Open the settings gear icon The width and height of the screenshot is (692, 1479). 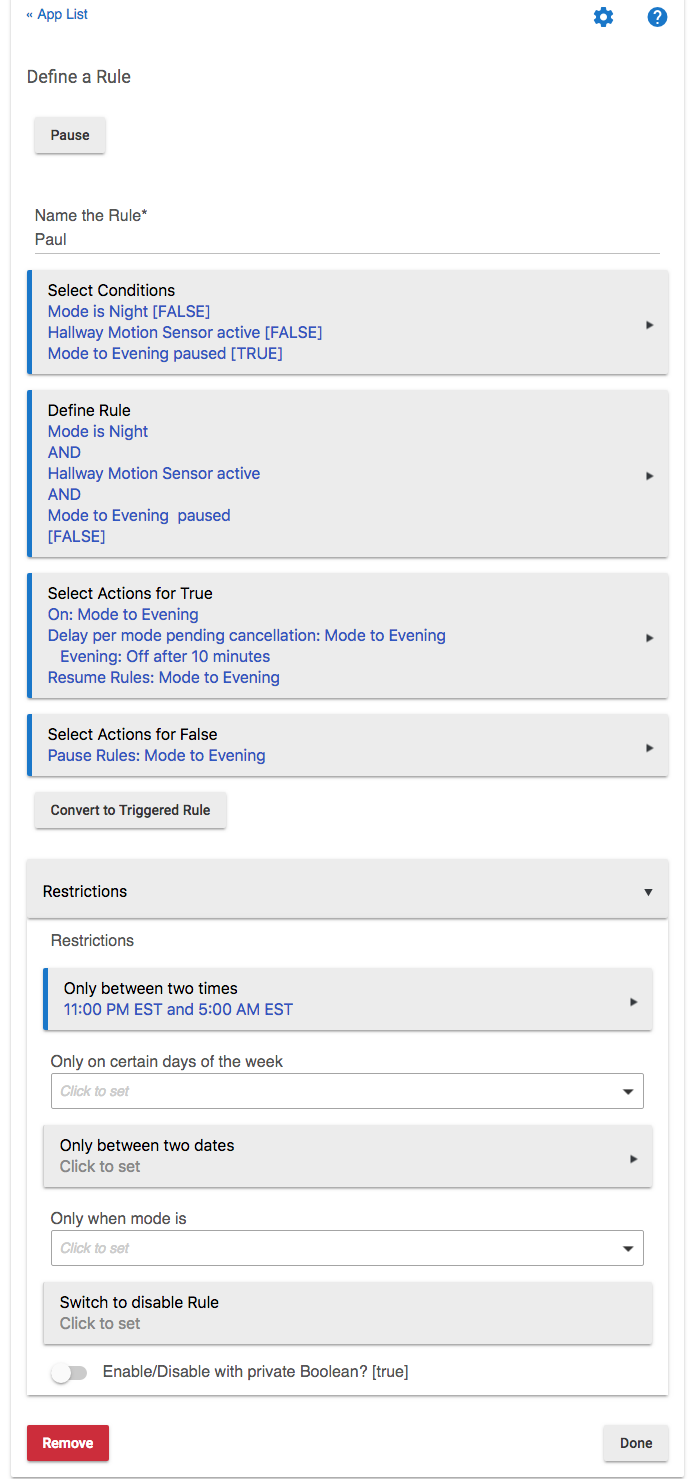(x=603, y=17)
